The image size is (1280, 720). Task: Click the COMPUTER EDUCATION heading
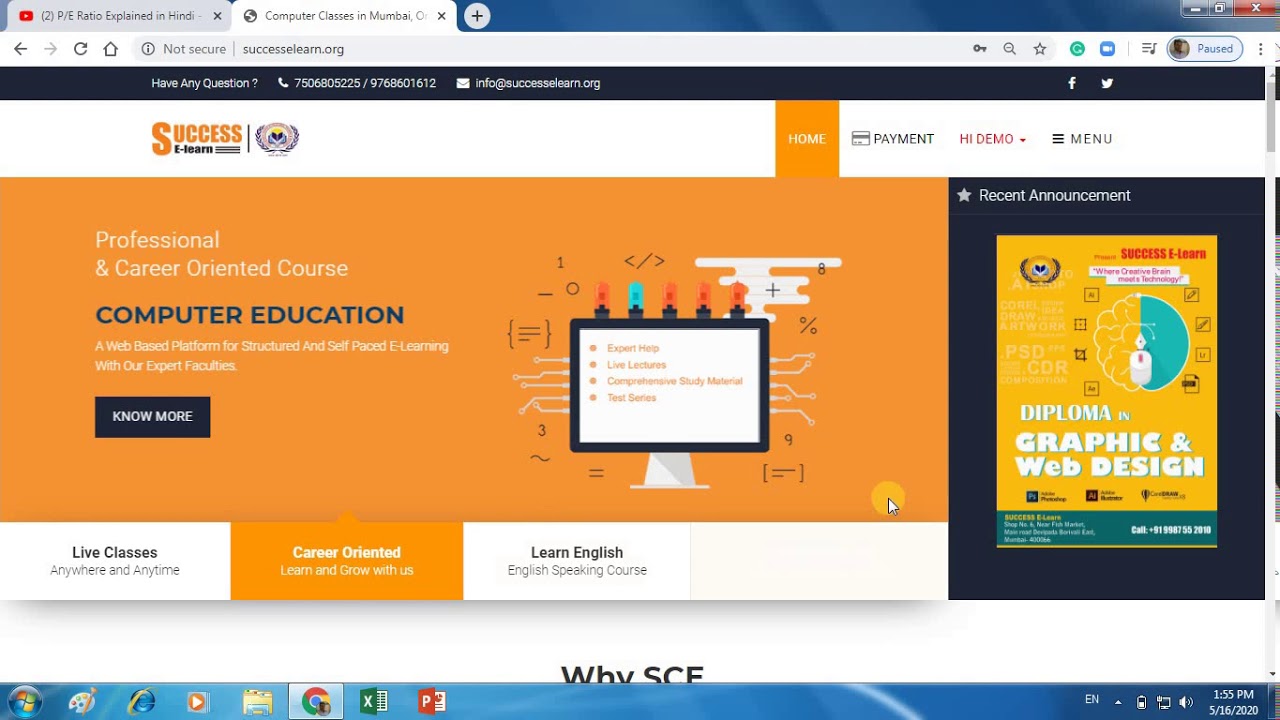(249, 315)
